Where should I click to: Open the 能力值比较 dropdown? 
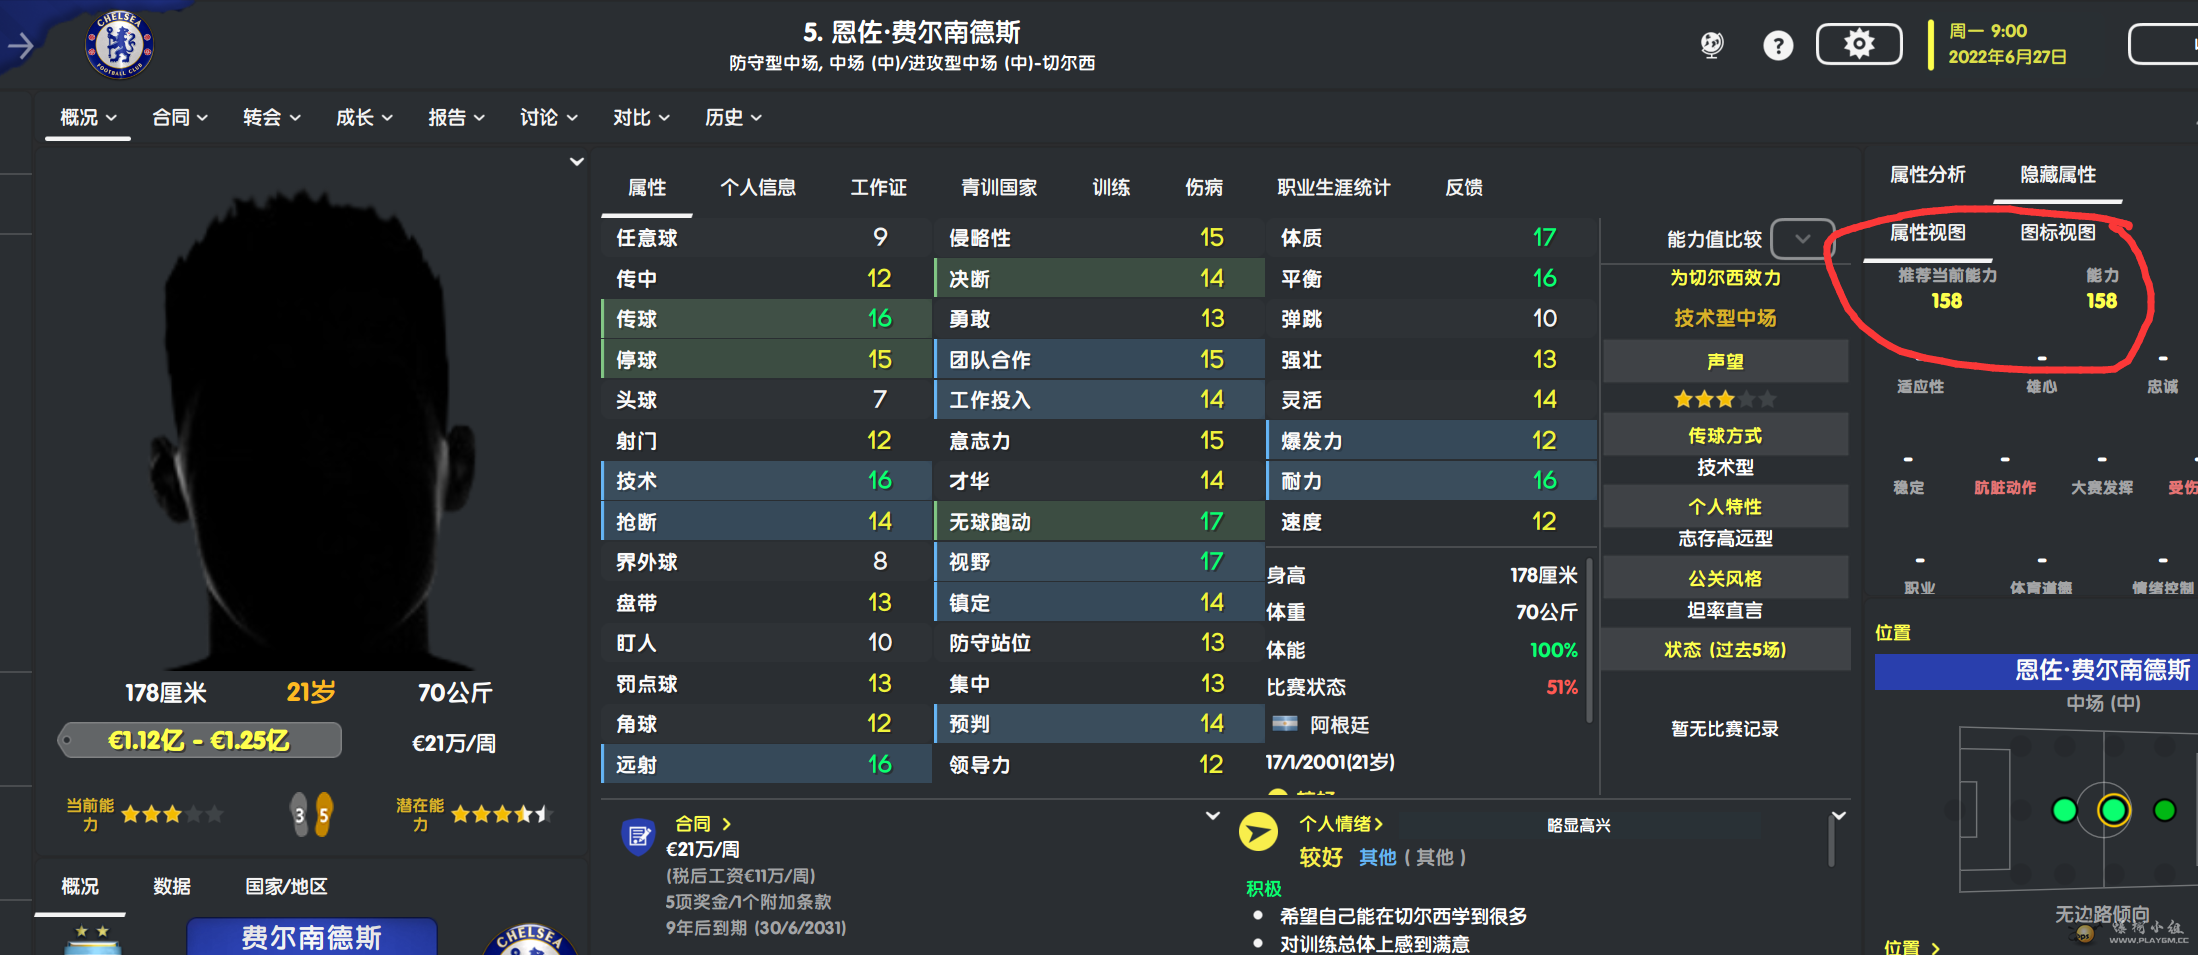coord(1802,239)
